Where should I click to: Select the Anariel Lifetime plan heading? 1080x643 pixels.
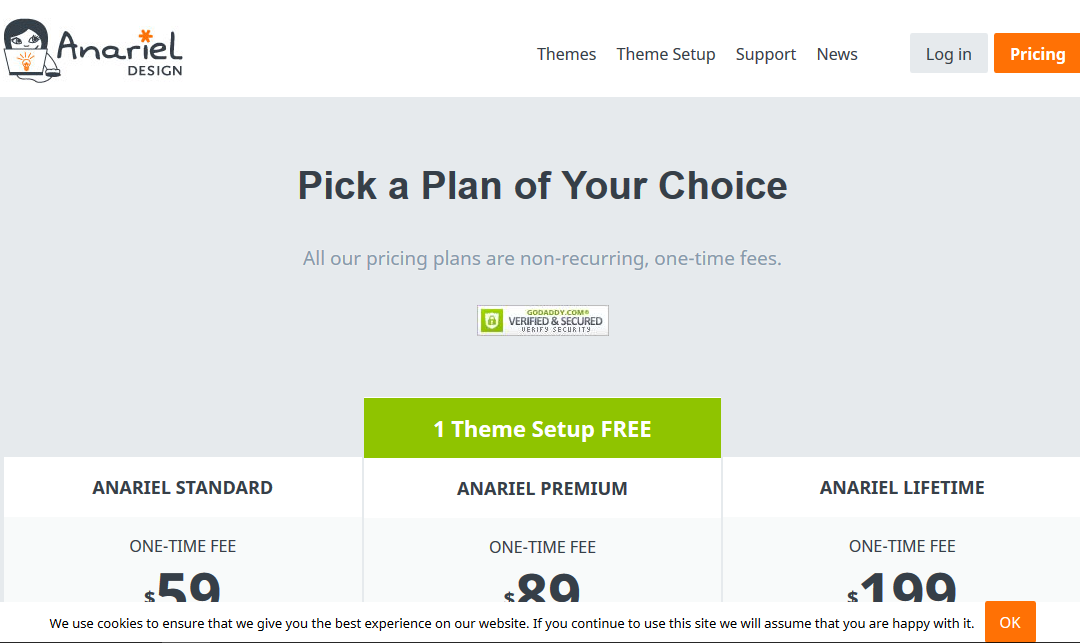902,487
